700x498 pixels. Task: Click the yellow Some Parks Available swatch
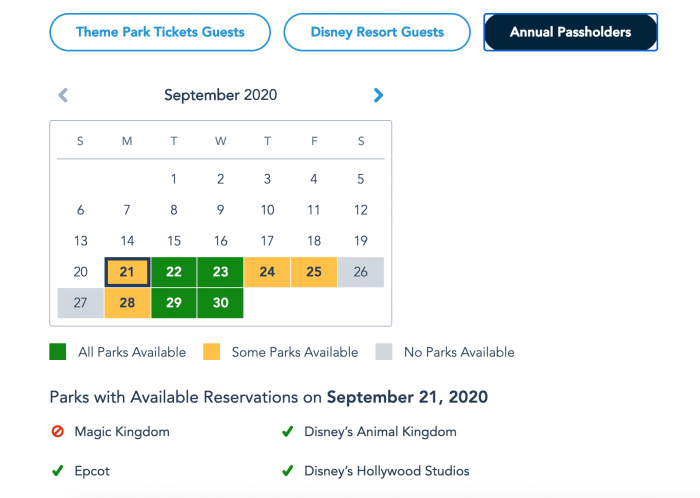211,352
